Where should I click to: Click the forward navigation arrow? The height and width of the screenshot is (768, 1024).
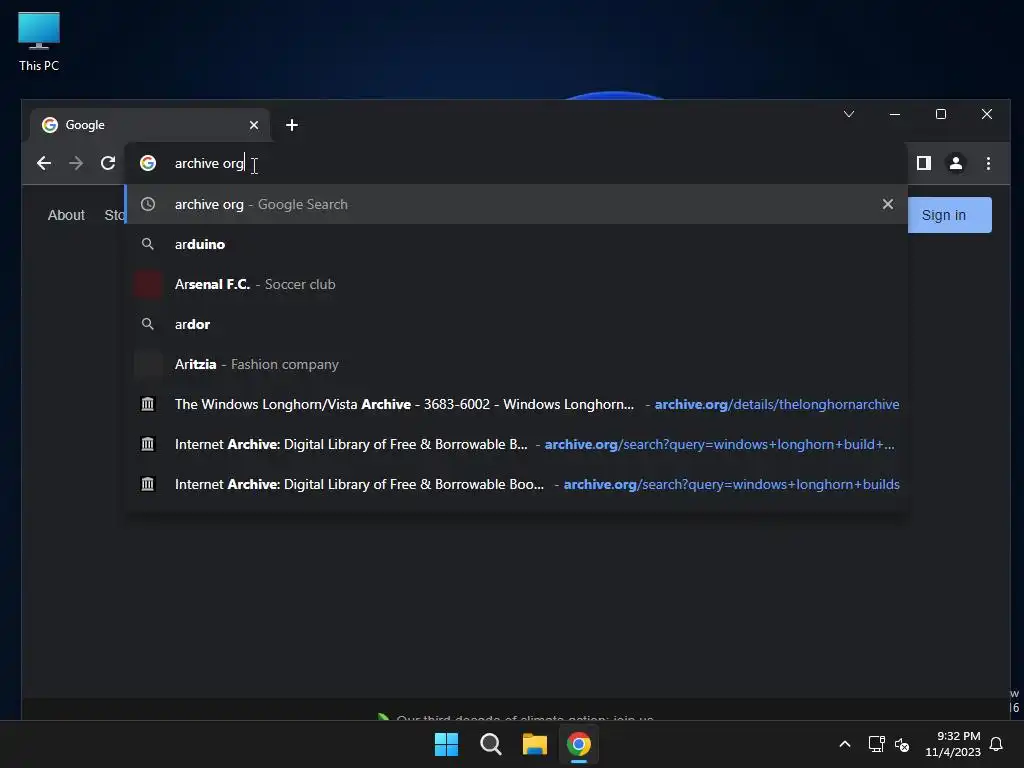tap(76, 163)
